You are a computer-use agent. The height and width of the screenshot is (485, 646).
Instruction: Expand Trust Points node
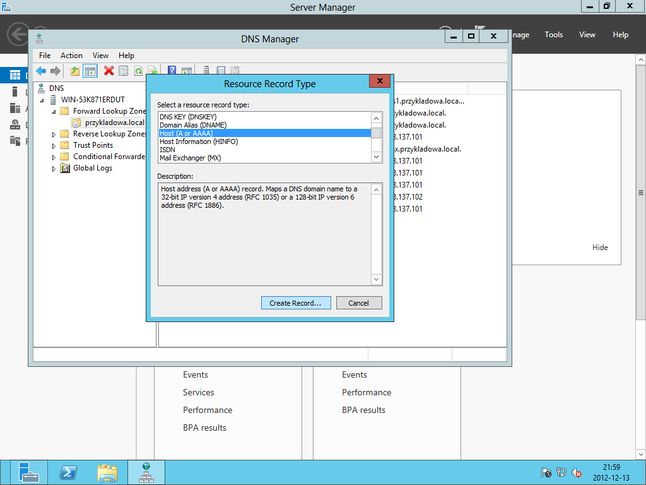[54, 146]
